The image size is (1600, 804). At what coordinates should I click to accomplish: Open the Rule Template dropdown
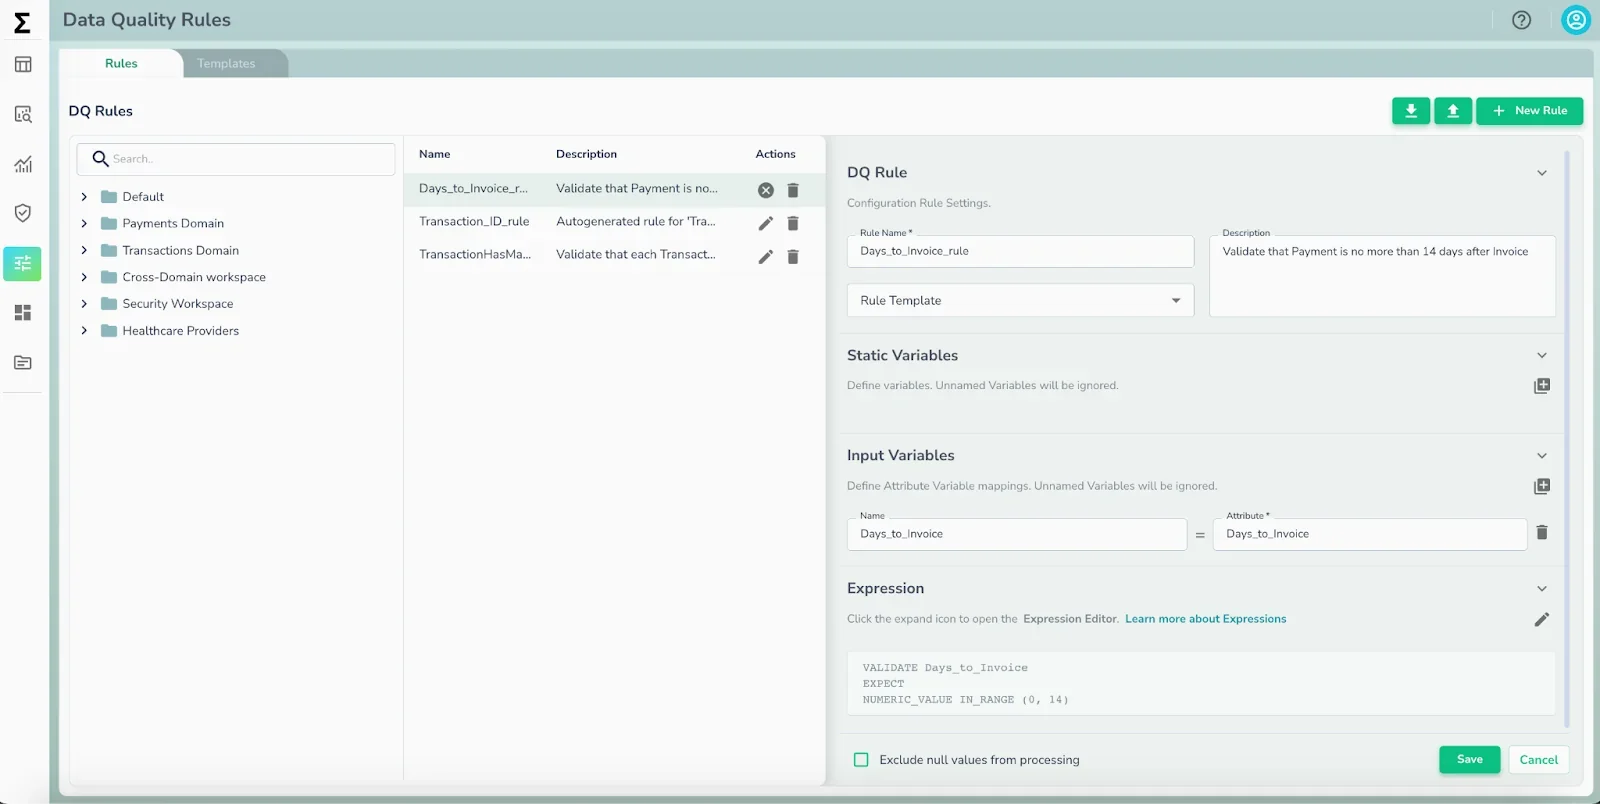[1020, 300]
